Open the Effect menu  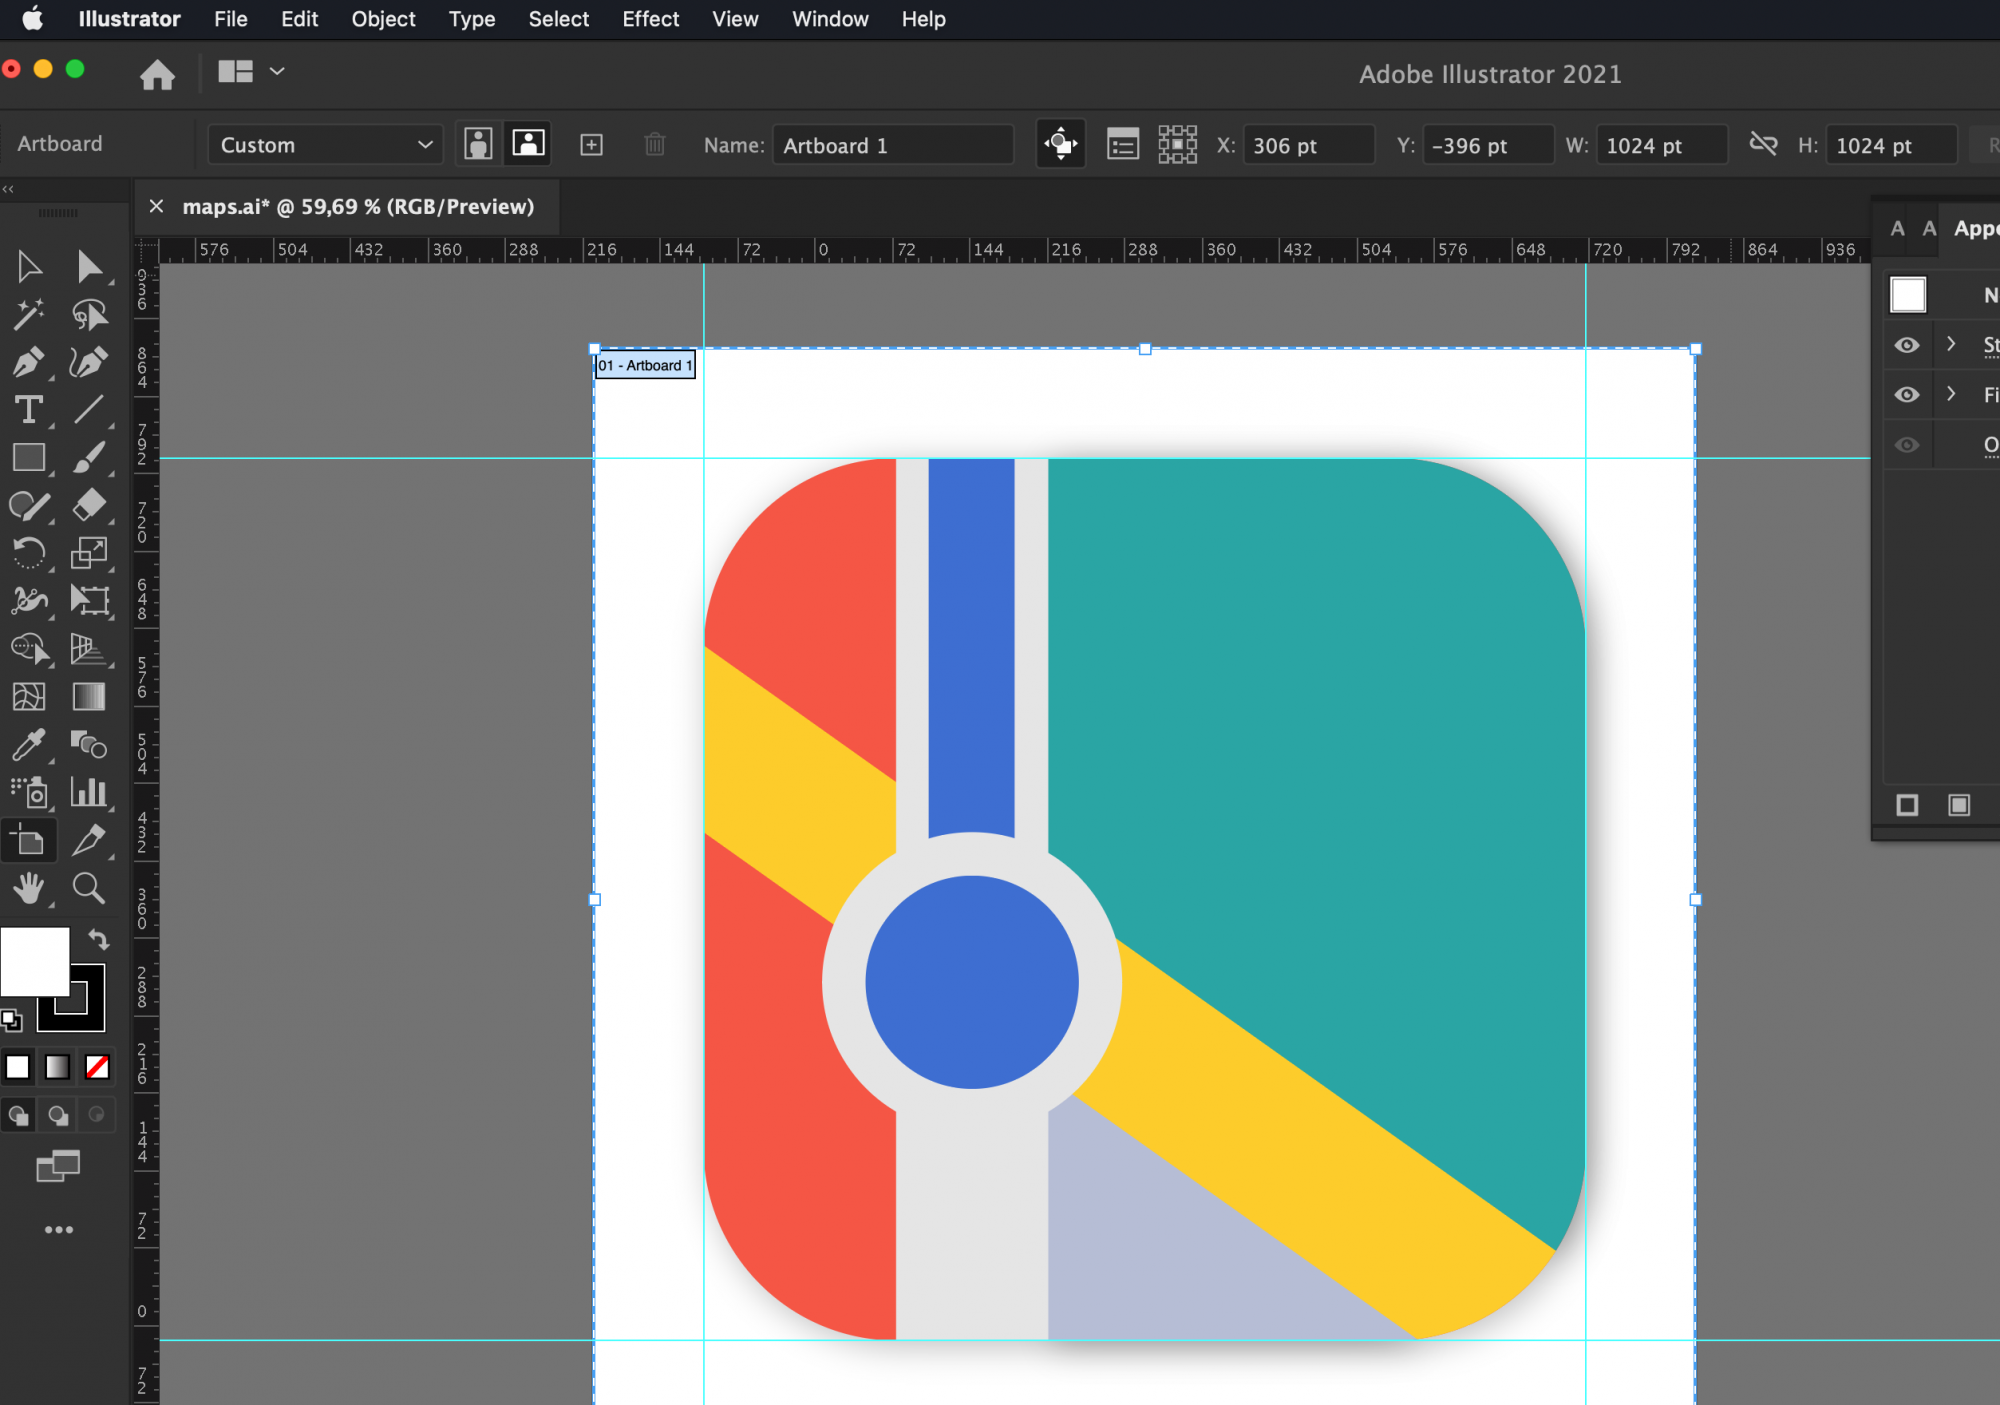[x=650, y=19]
